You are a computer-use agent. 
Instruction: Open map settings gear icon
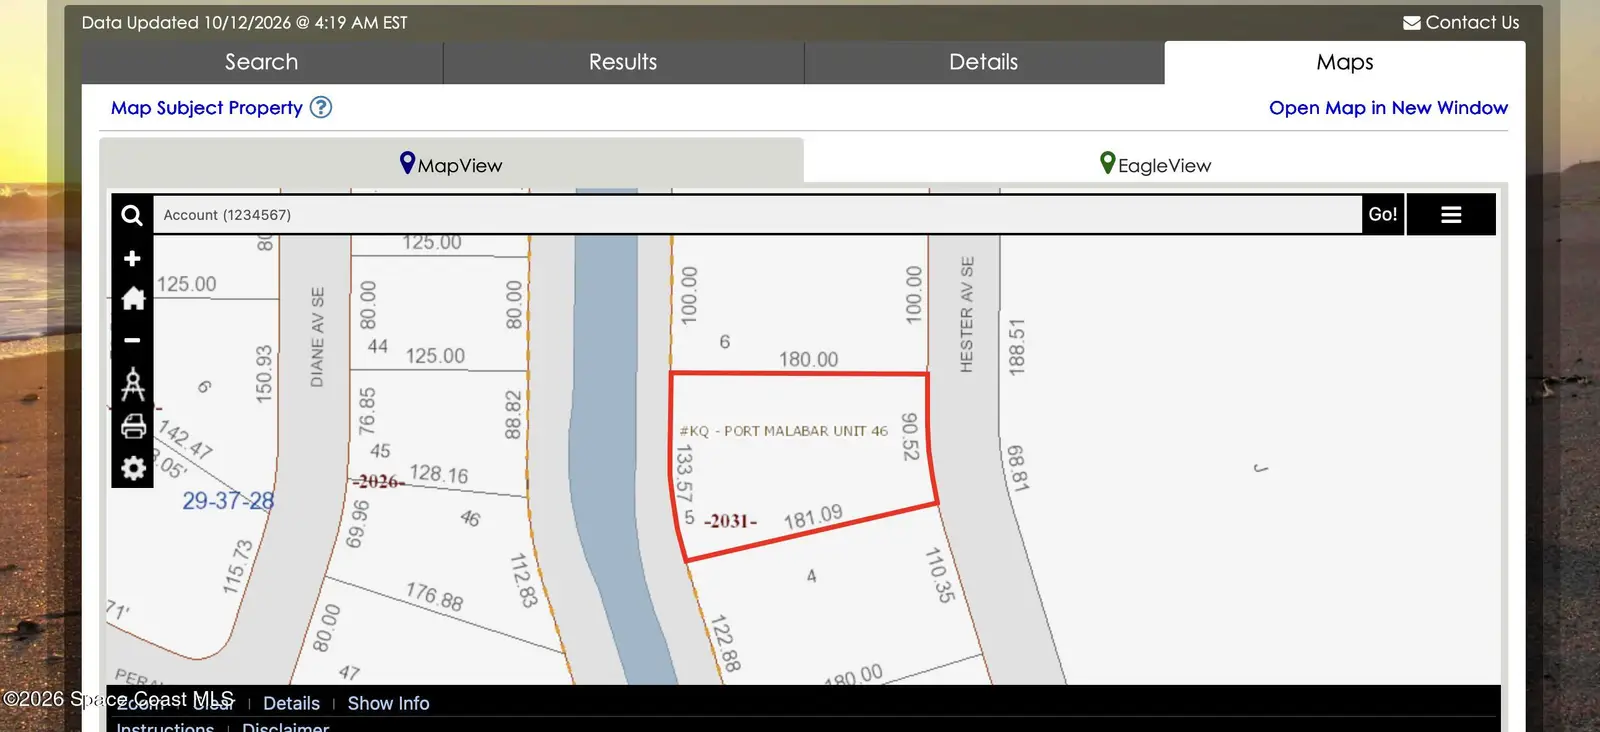pos(133,468)
